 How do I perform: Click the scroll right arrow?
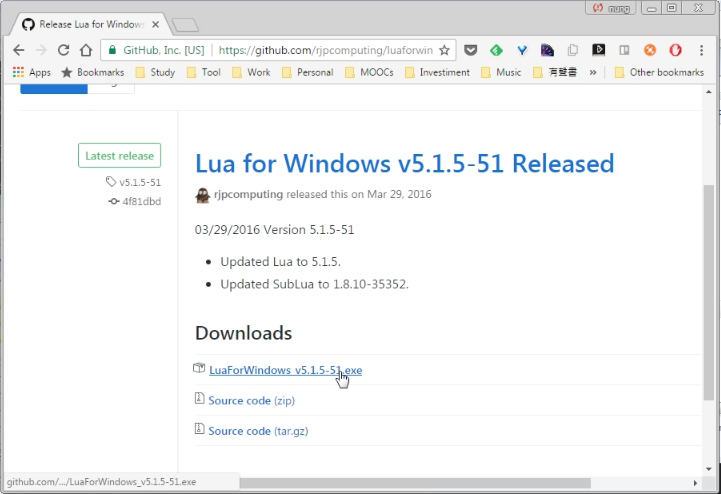point(695,483)
